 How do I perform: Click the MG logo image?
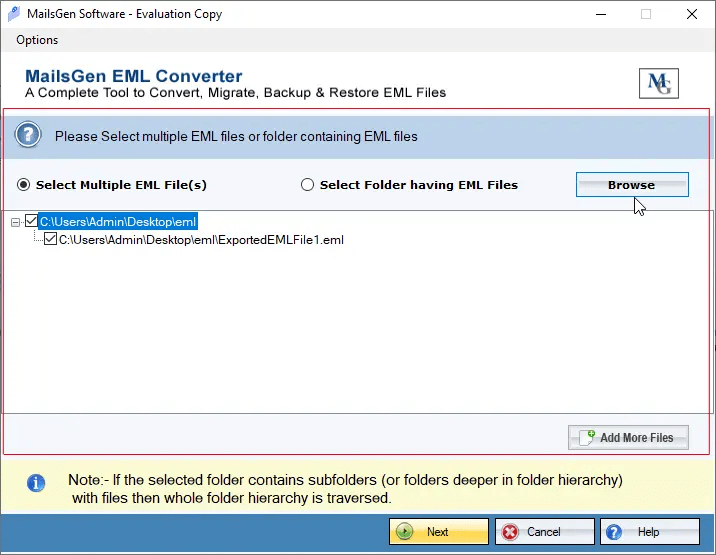(x=657, y=83)
